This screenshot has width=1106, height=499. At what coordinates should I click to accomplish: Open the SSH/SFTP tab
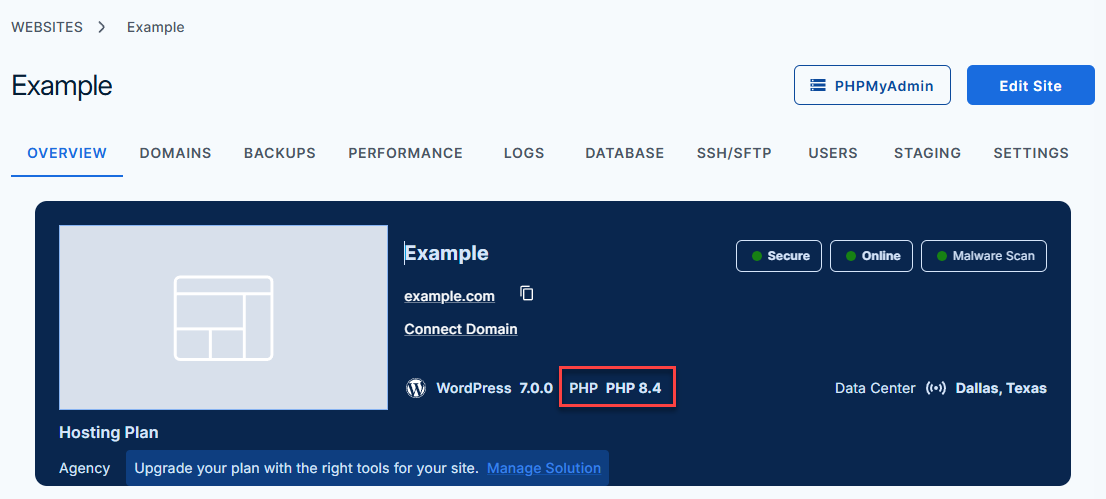[x=734, y=153]
